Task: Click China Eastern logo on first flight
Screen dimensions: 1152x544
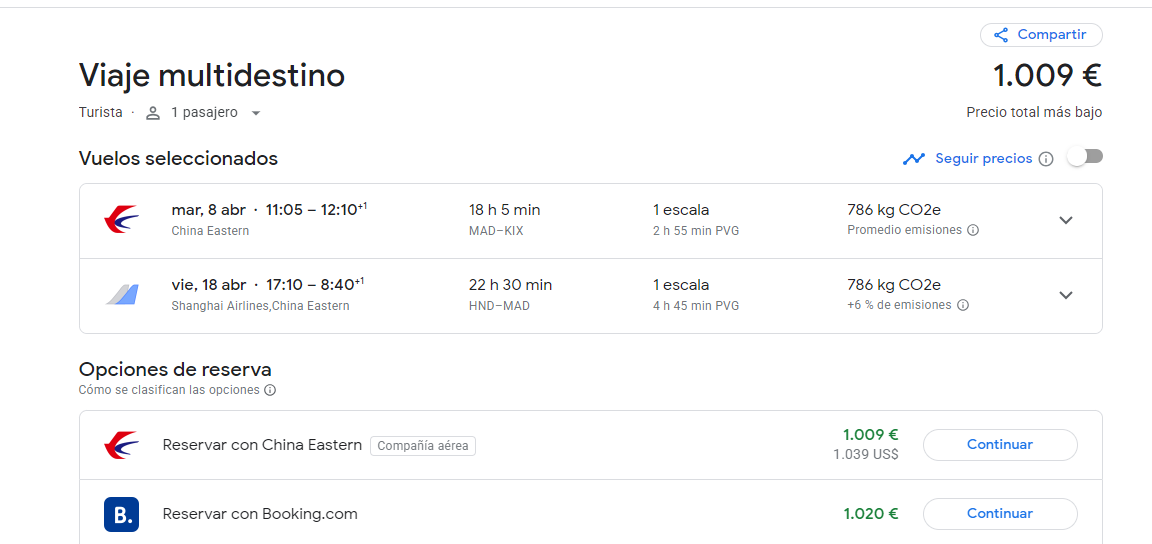Action: [121, 221]
